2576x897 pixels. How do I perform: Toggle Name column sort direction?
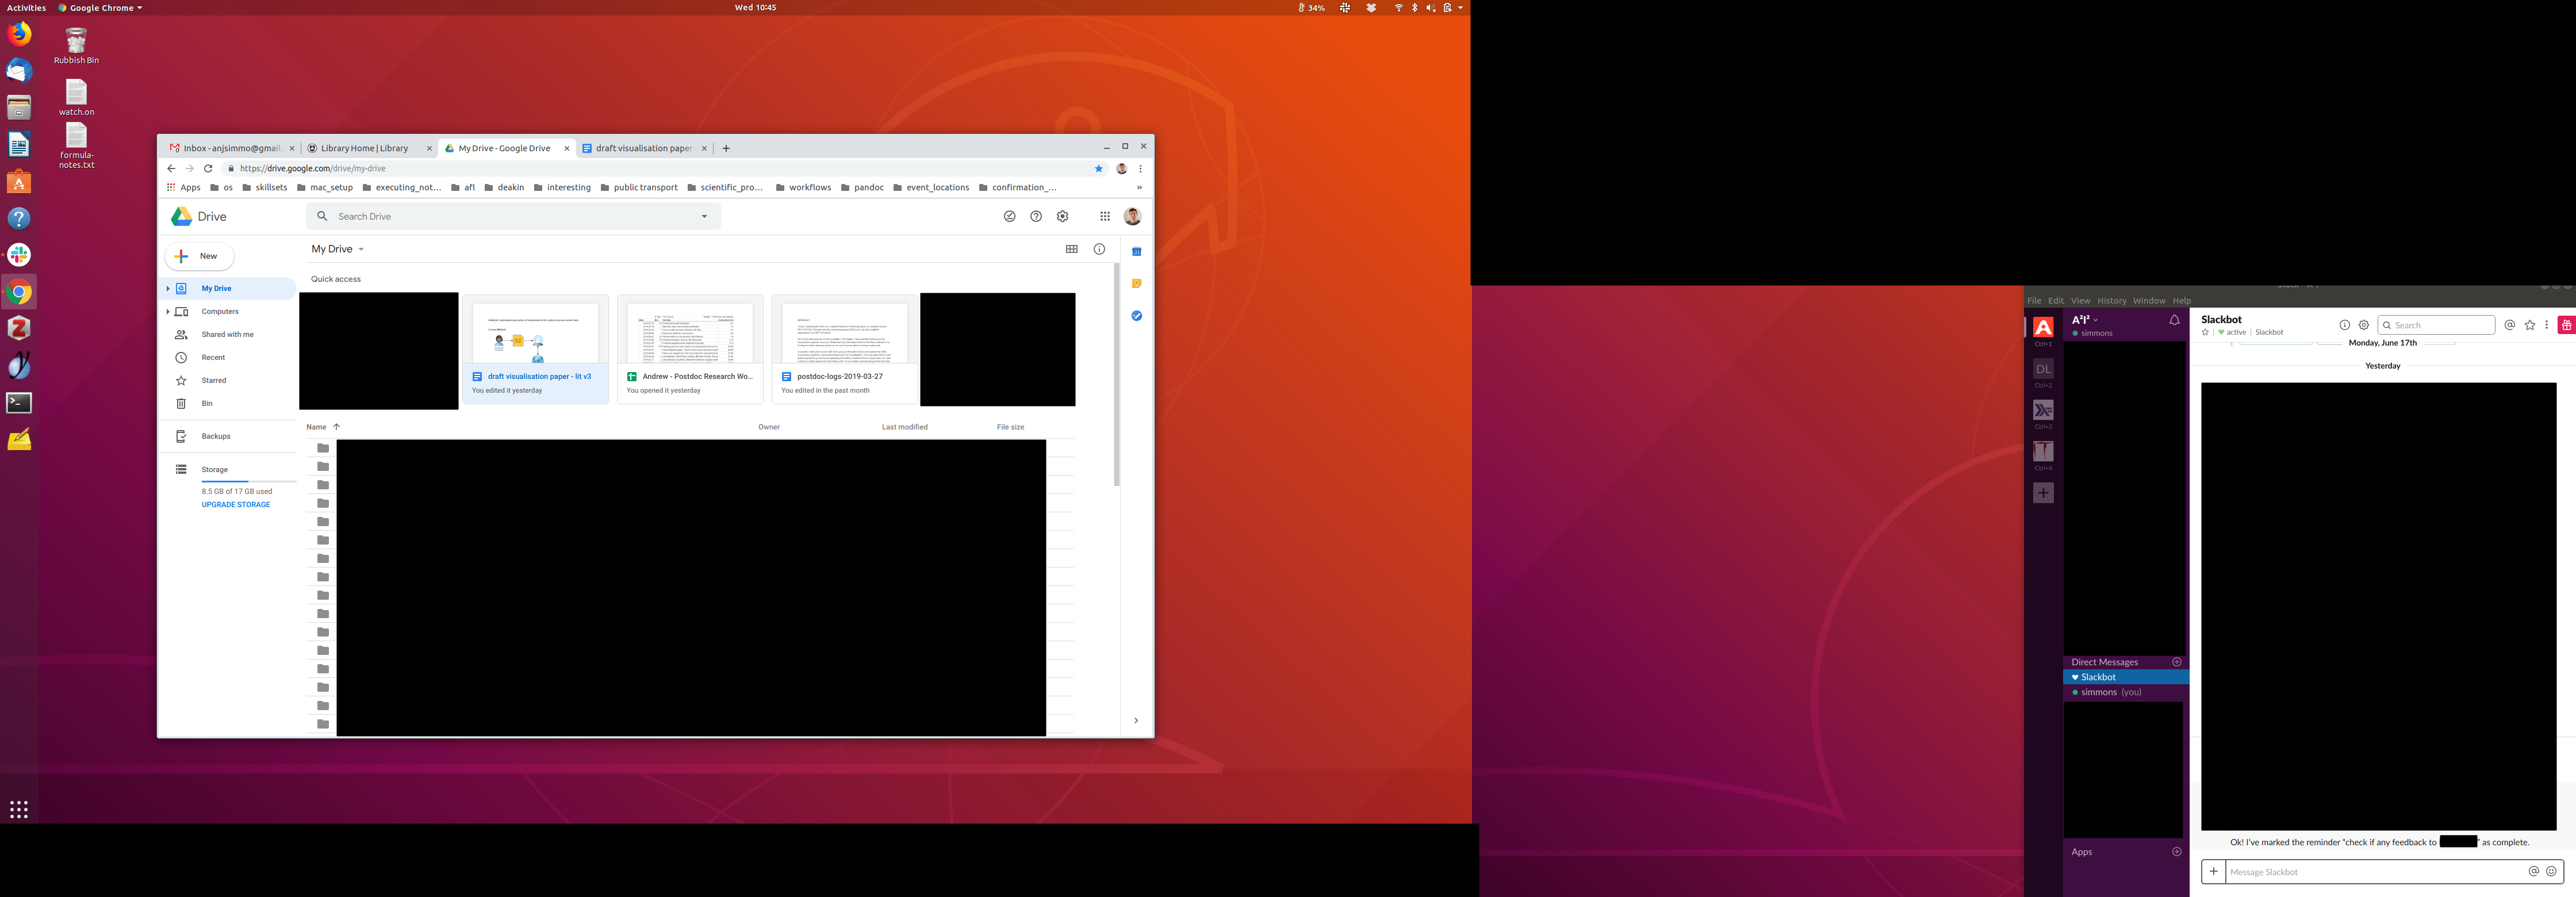(x=336, y=427)
